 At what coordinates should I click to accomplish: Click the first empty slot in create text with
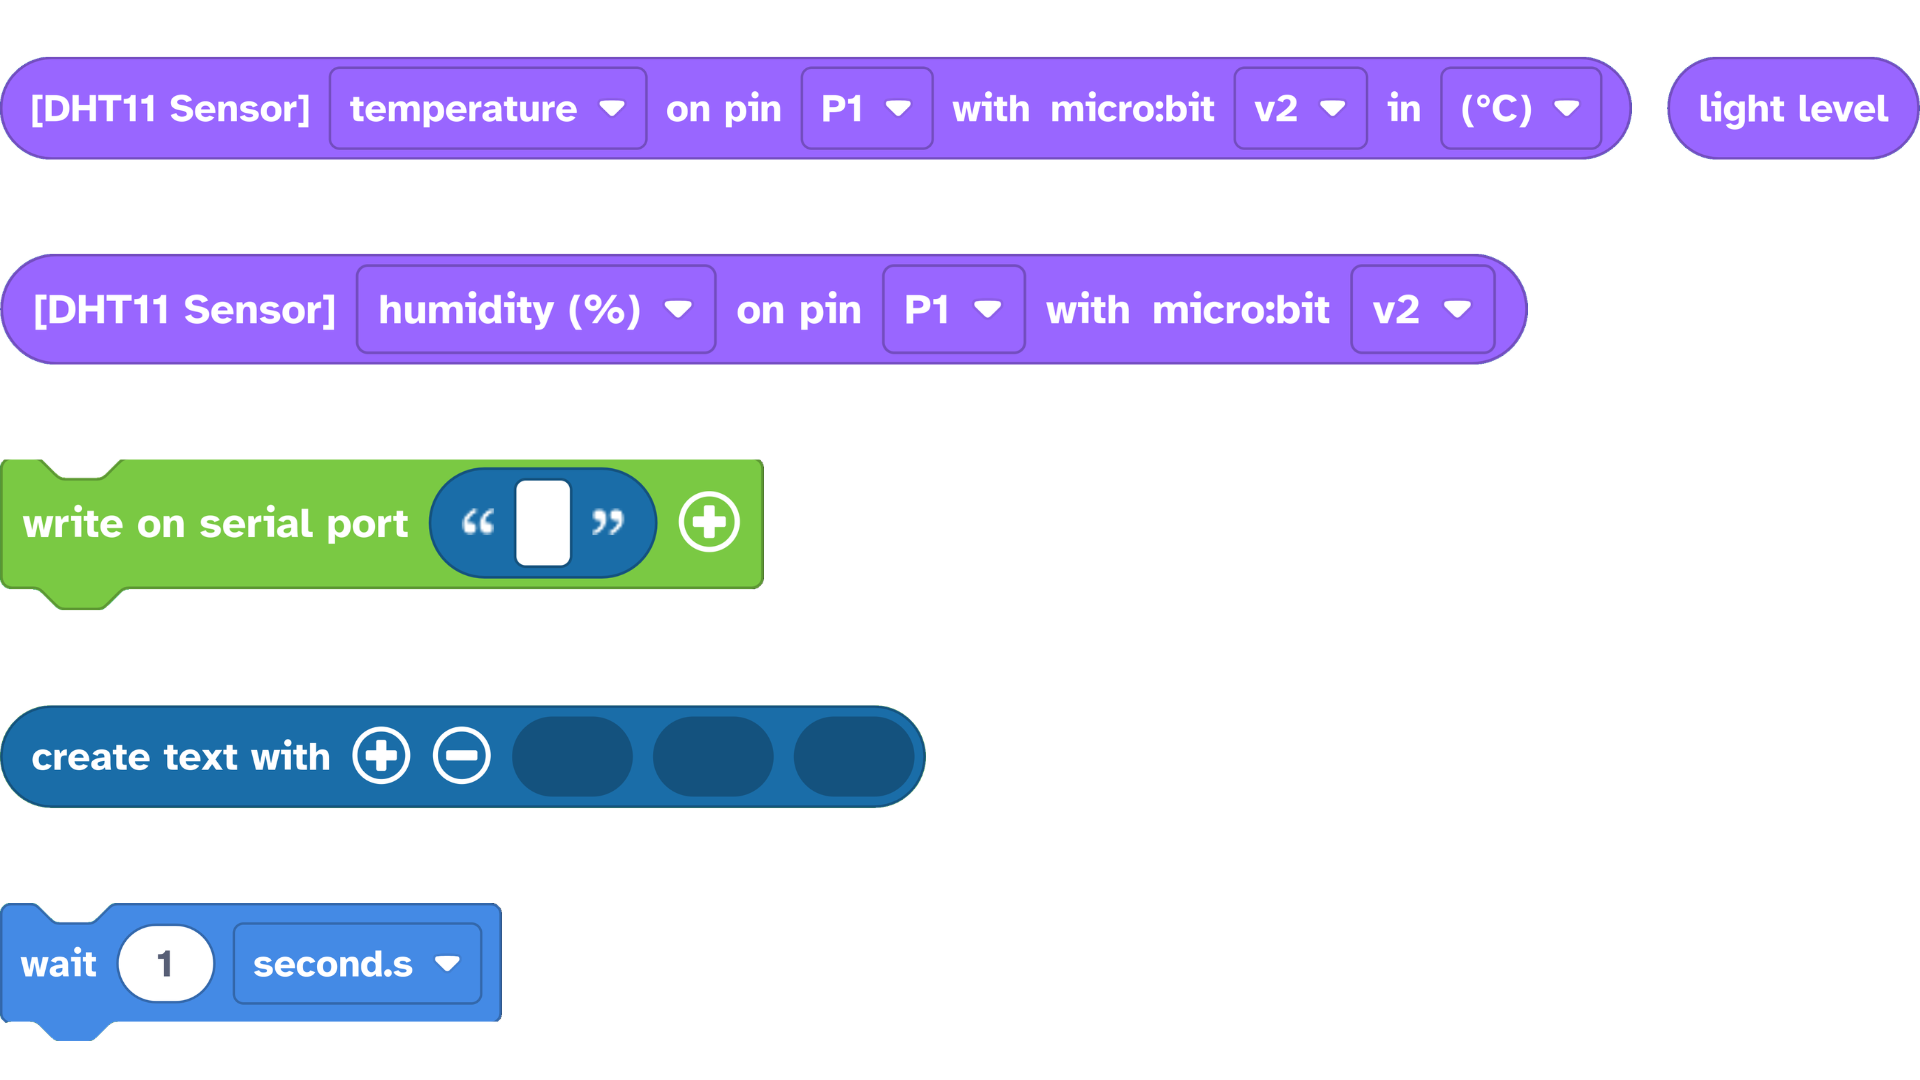click(572, 756)
